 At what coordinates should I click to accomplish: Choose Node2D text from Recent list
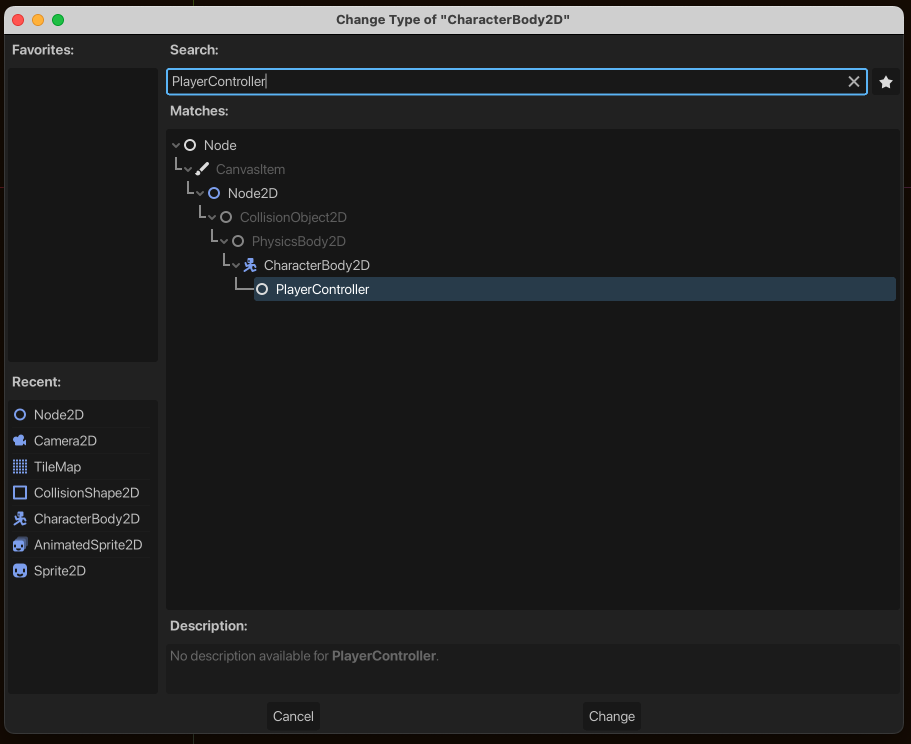(x=59, y=415)
